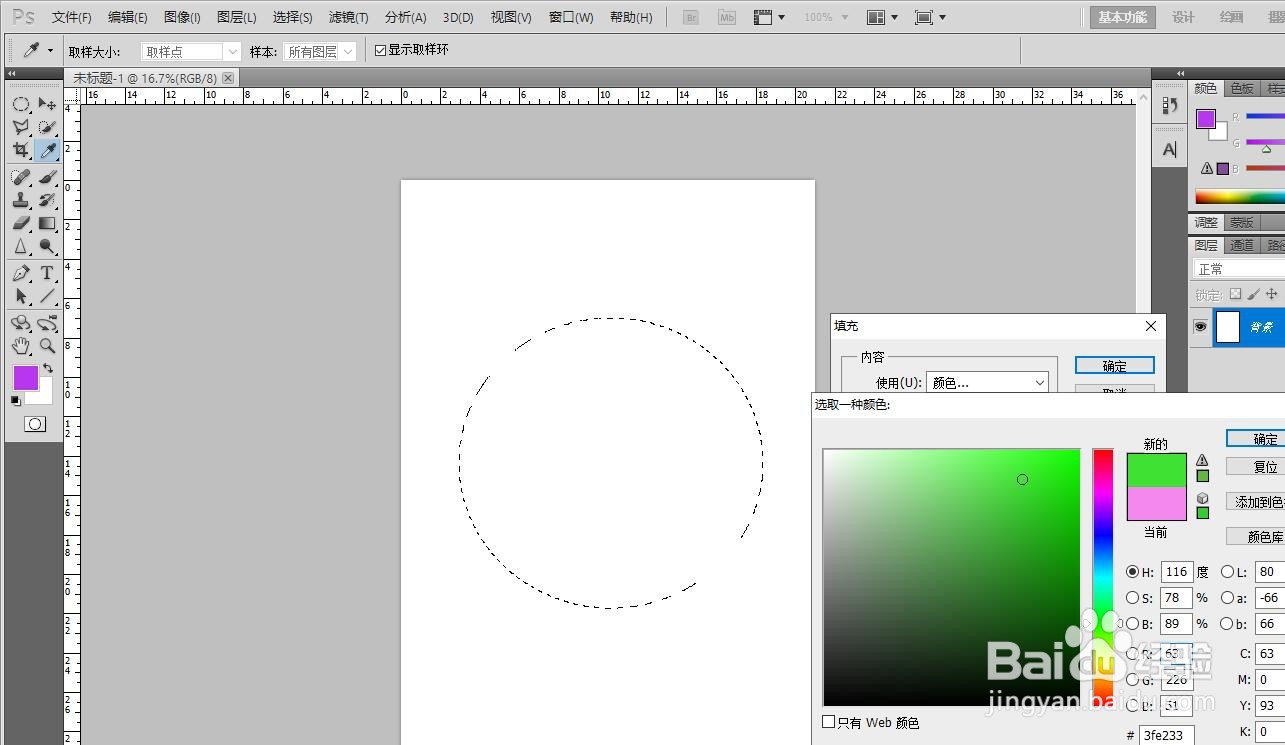Screen dimensions: 1285x745
Task: Select the Line tool
Action: coord(47,296)
